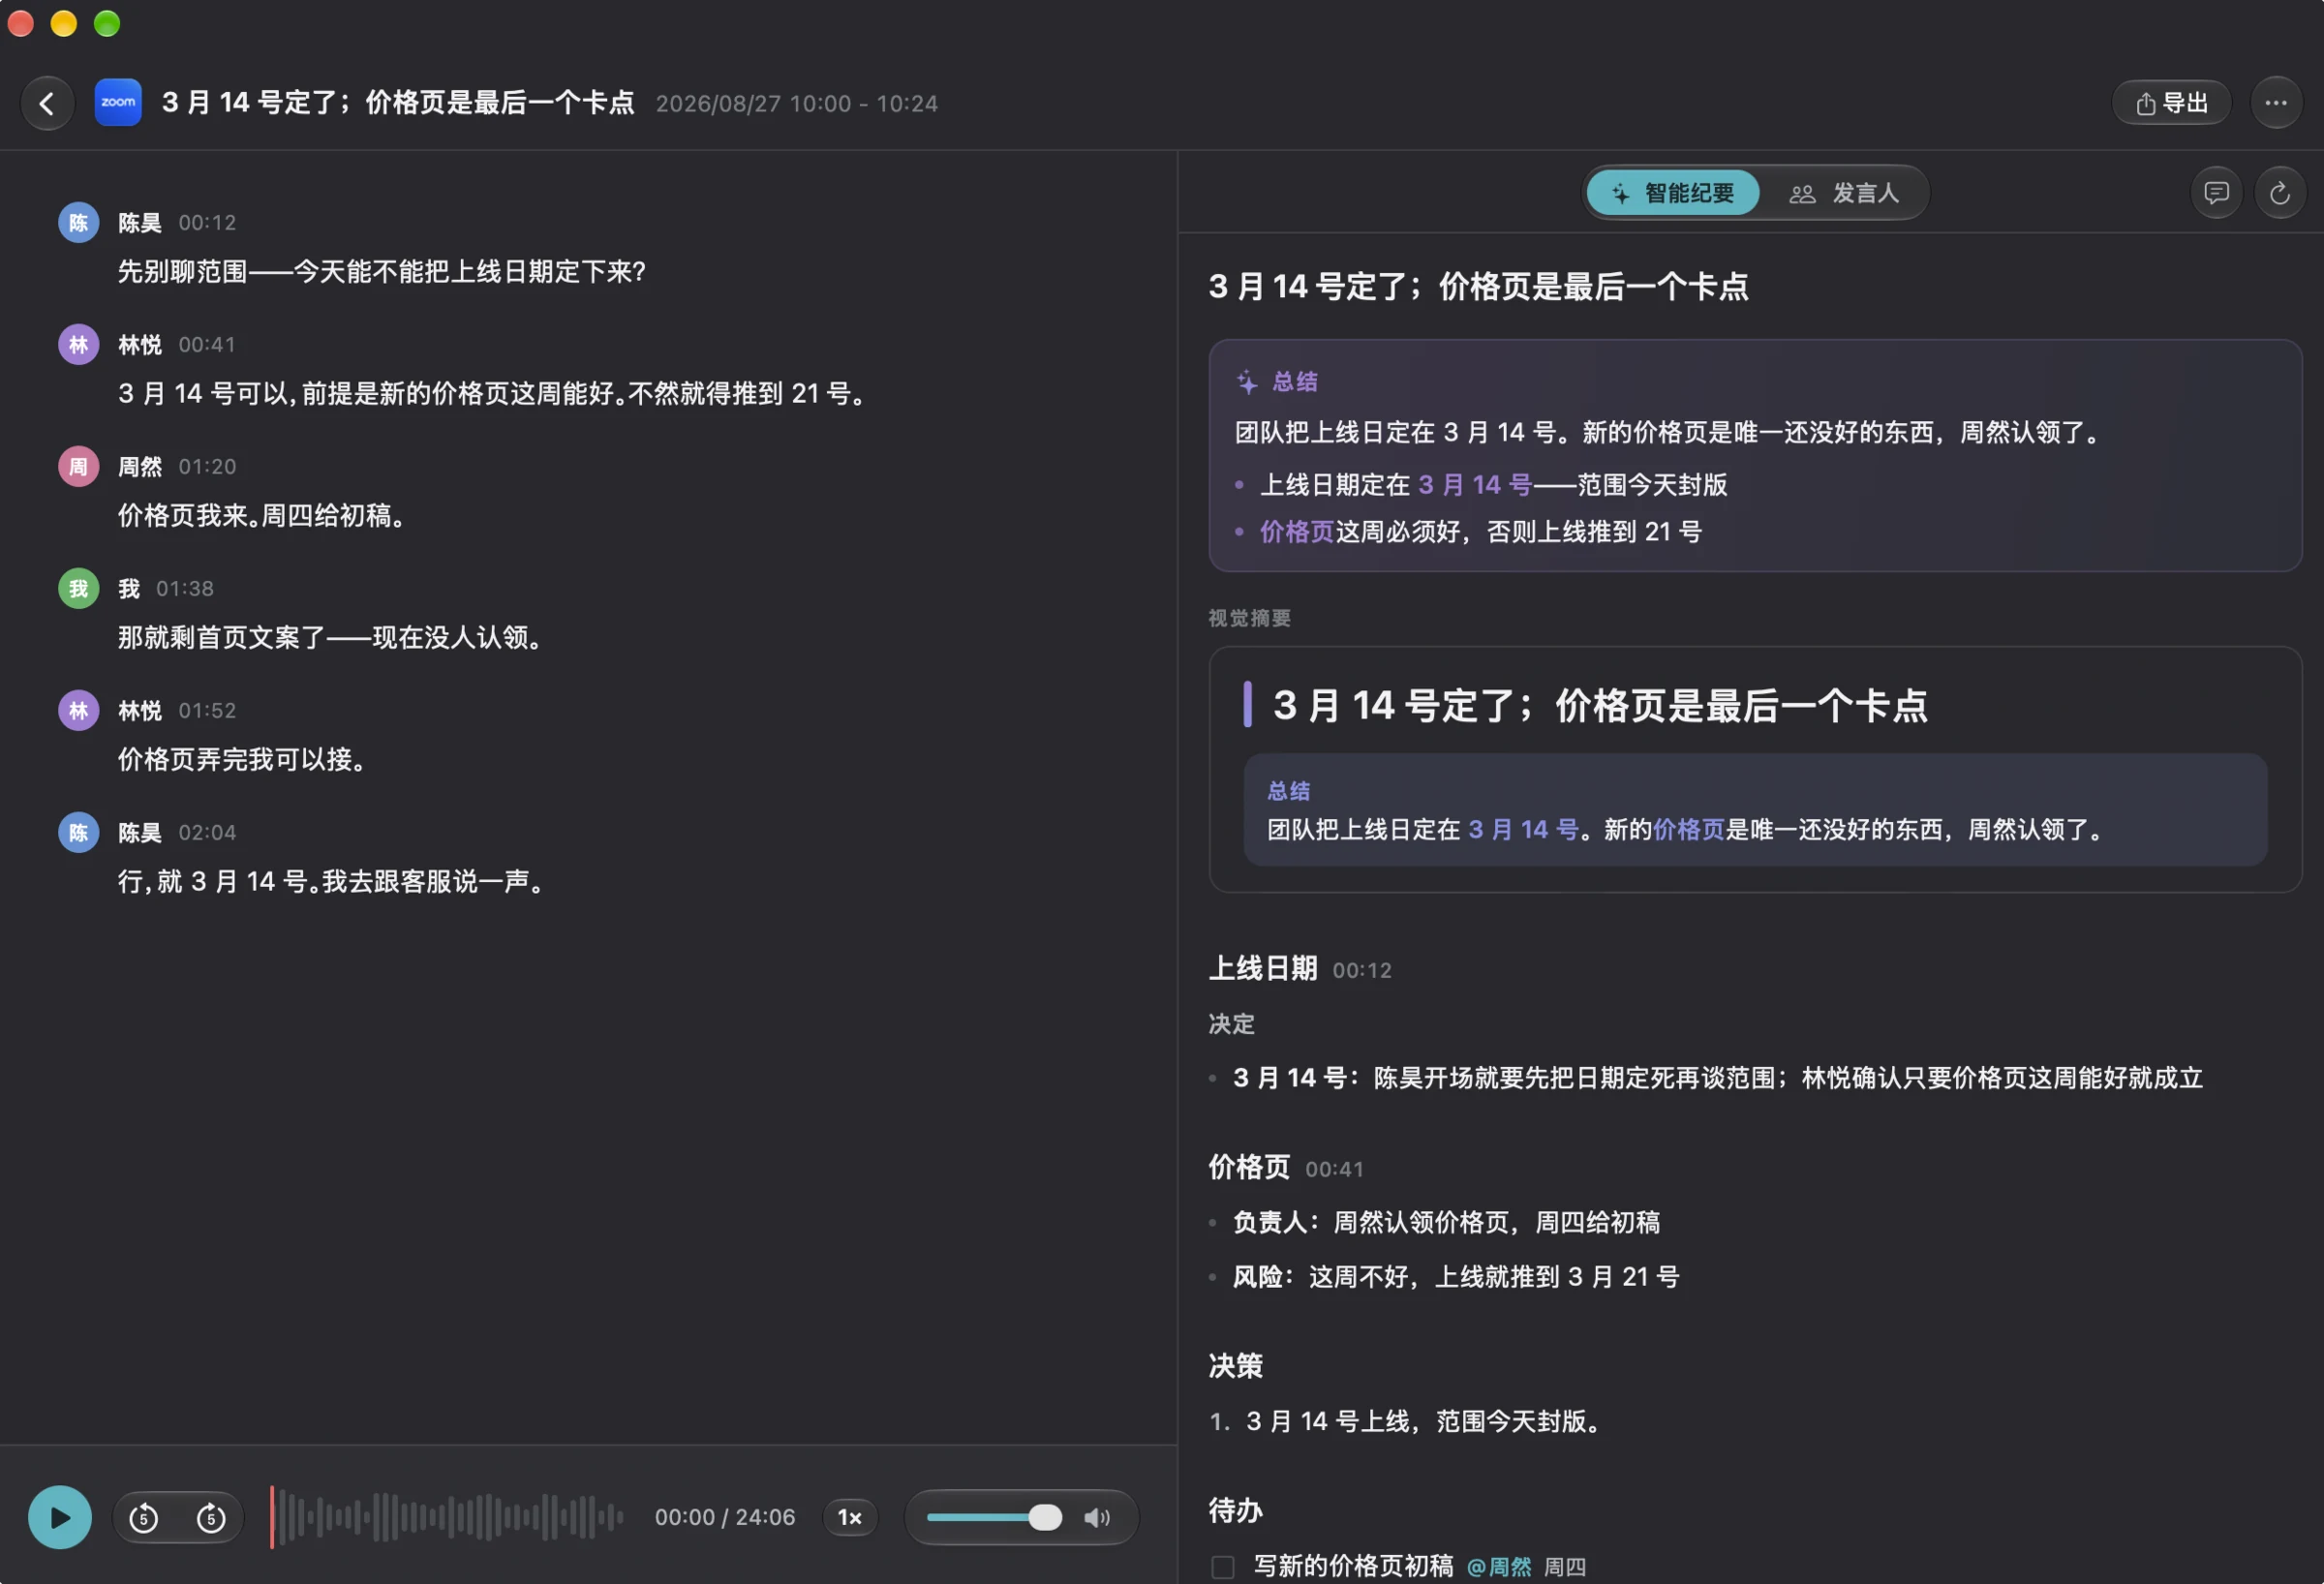This screenshot has height=1584, width=2324.
Task: Open the comments speech-bubble icon
Action: pyautogui.click(x=2216, y=193)
